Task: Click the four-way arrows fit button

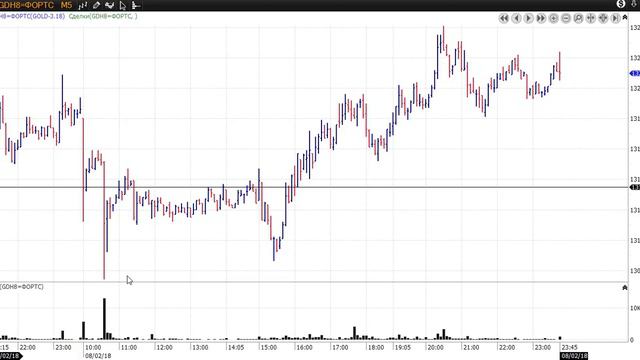Action: tap(603, 18)
